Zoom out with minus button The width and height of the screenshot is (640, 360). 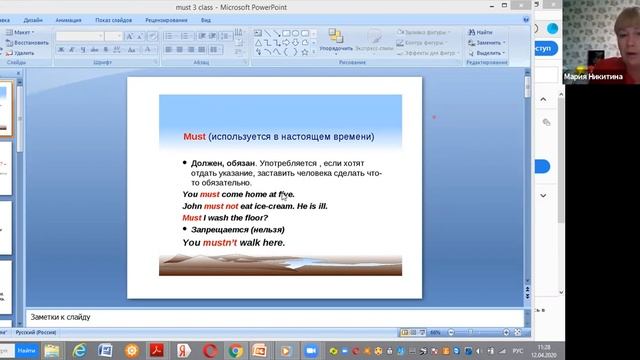point(451,333)
